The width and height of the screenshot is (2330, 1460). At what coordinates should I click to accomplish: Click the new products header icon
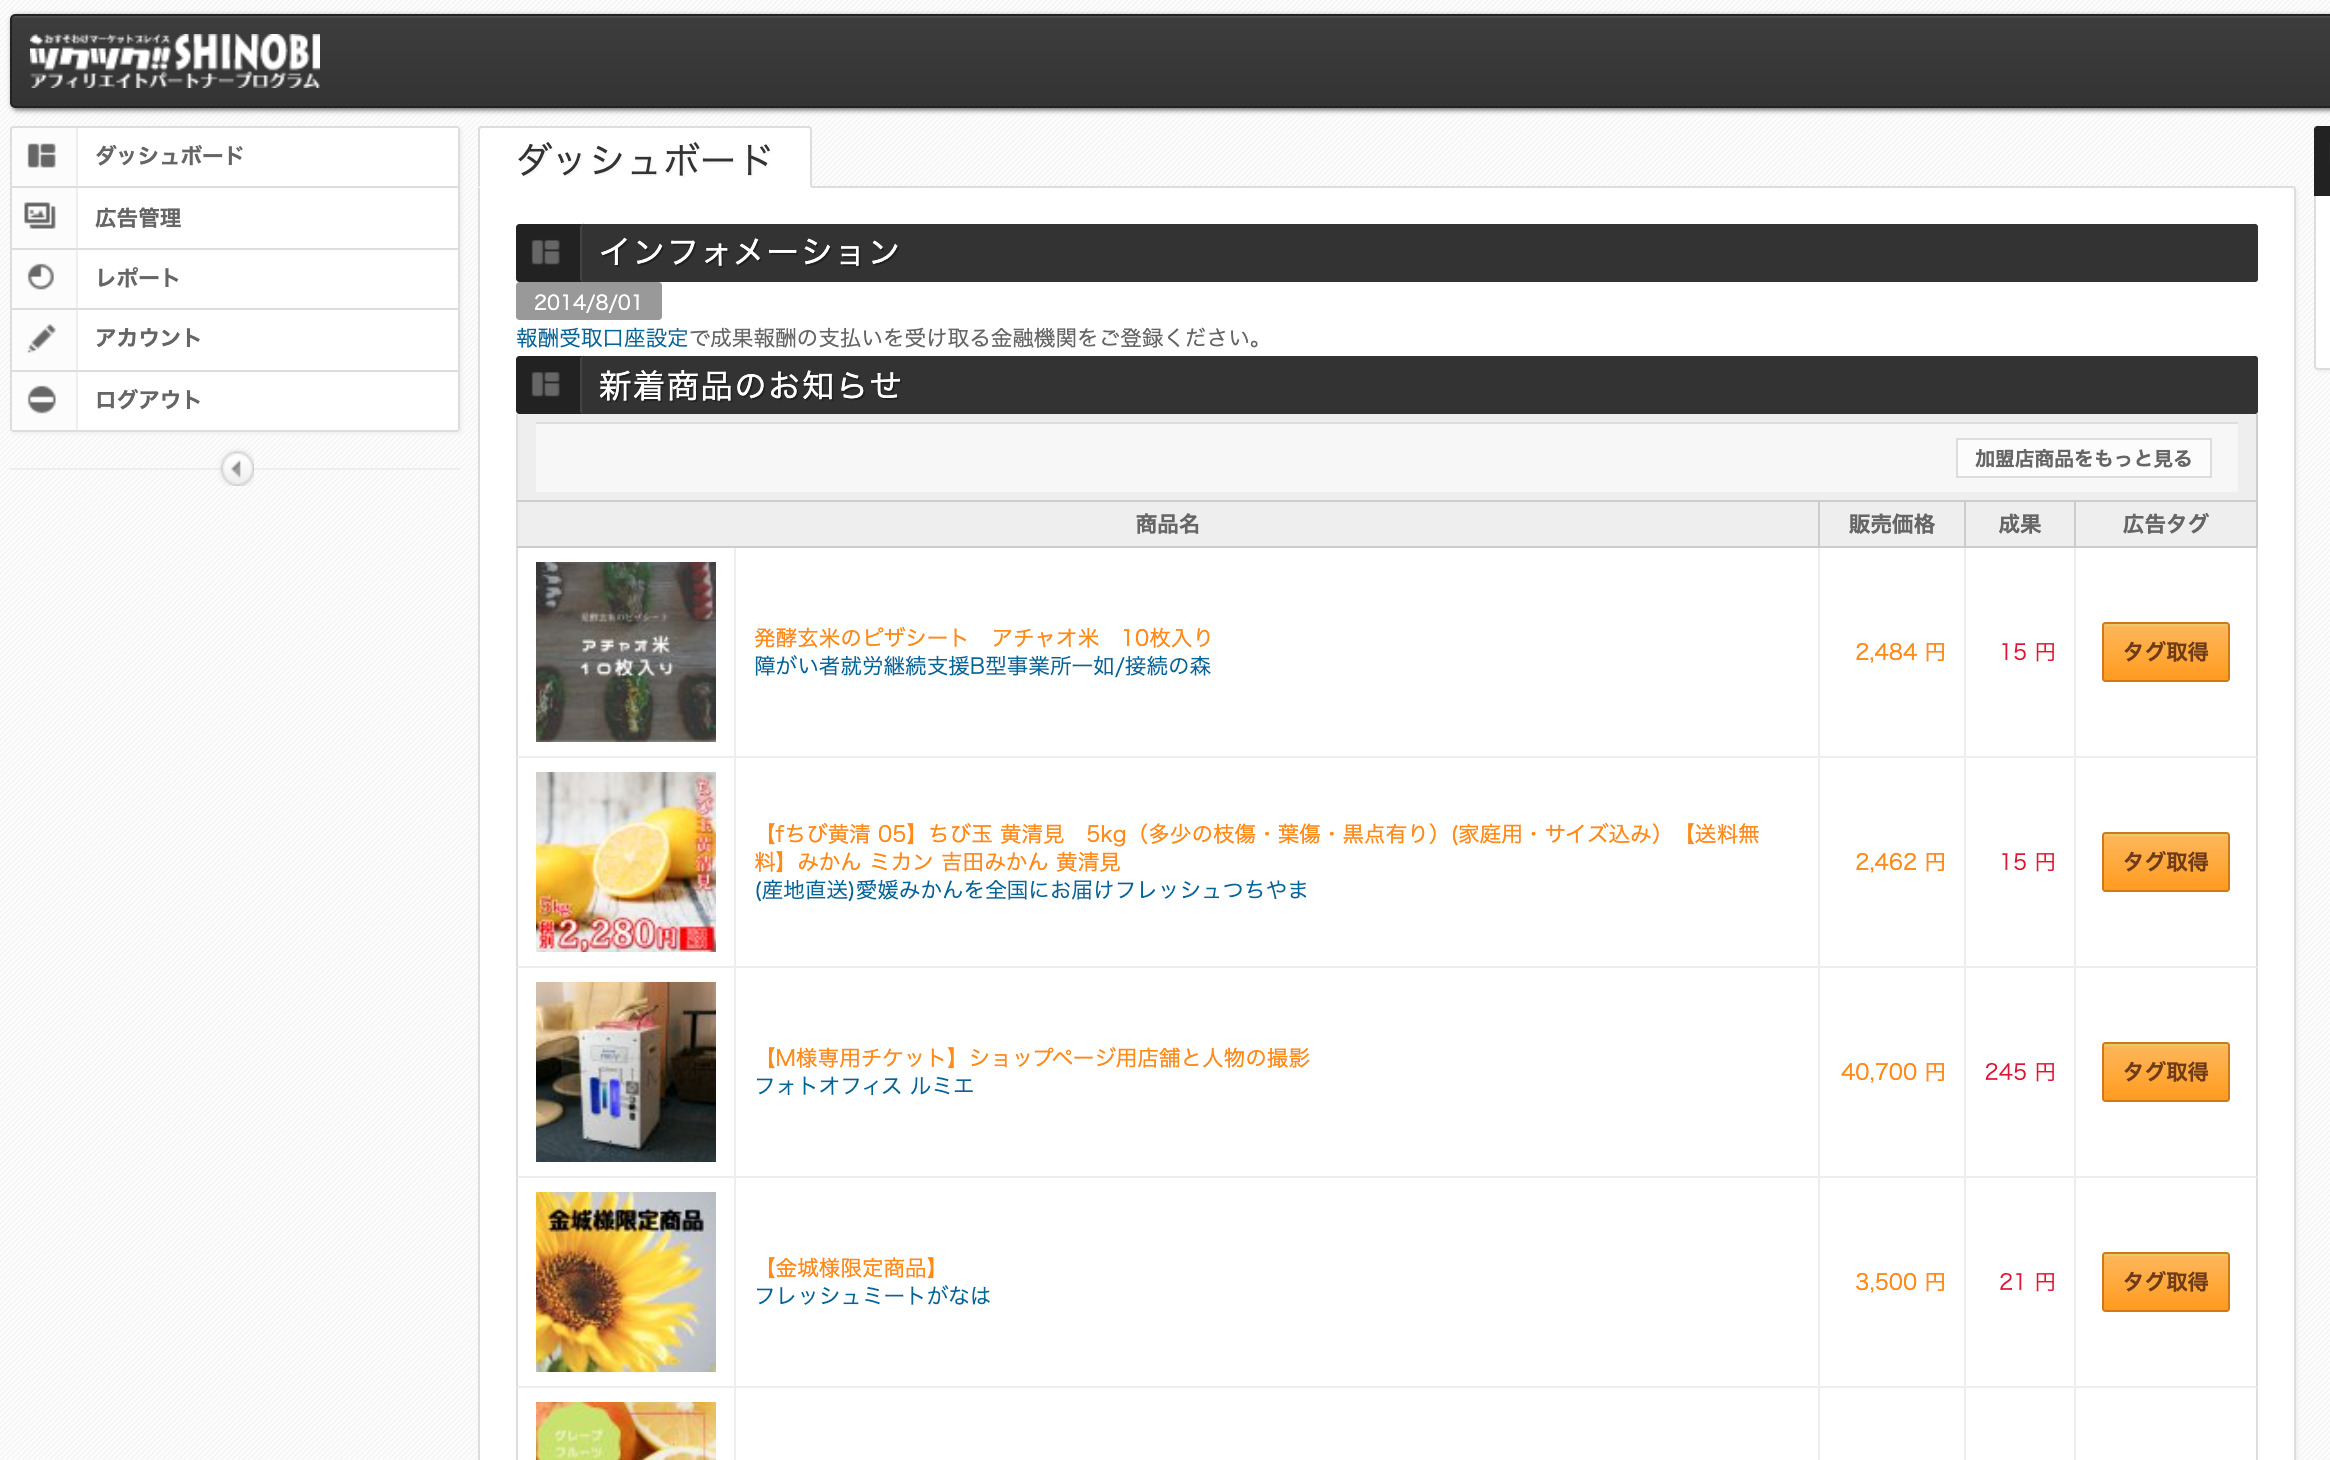coord(546,385)
